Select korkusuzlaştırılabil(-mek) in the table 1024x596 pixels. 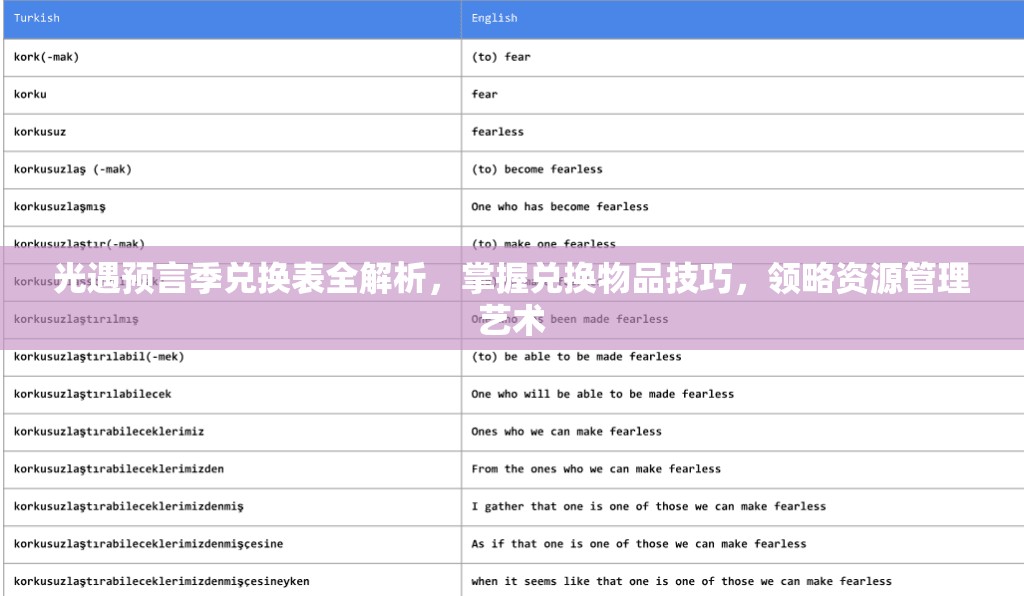(x=96, y=356)
